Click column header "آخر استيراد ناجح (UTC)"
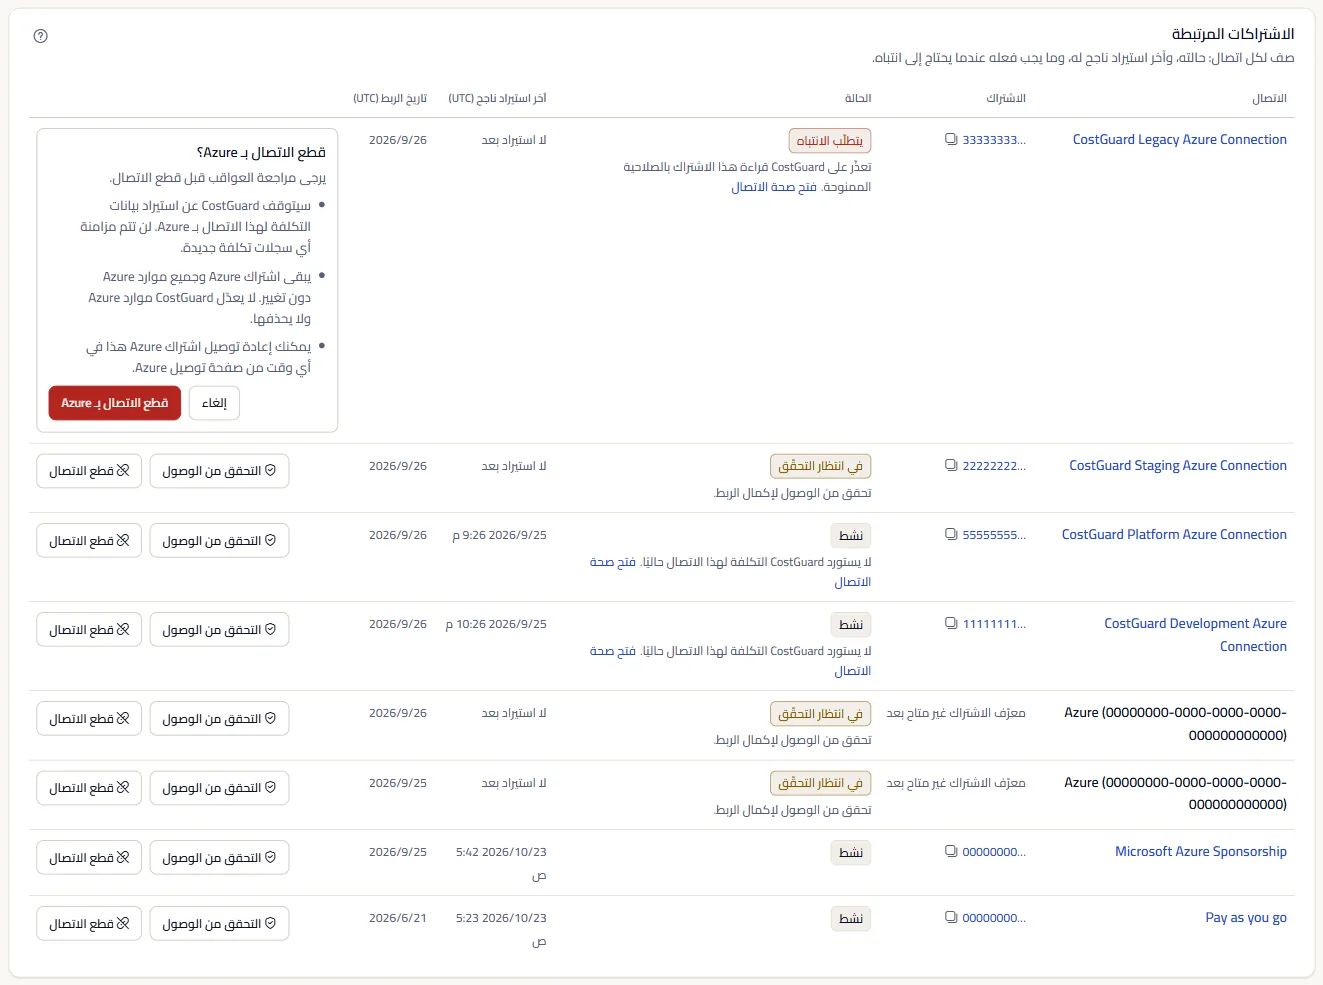 (497, 98)
